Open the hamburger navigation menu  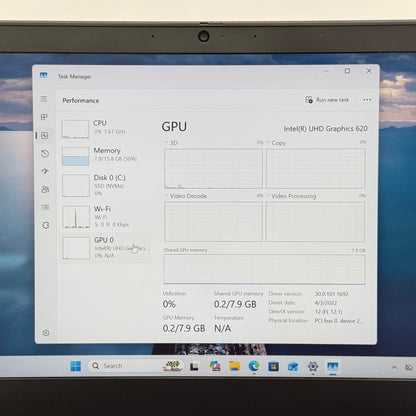[44, 99]
